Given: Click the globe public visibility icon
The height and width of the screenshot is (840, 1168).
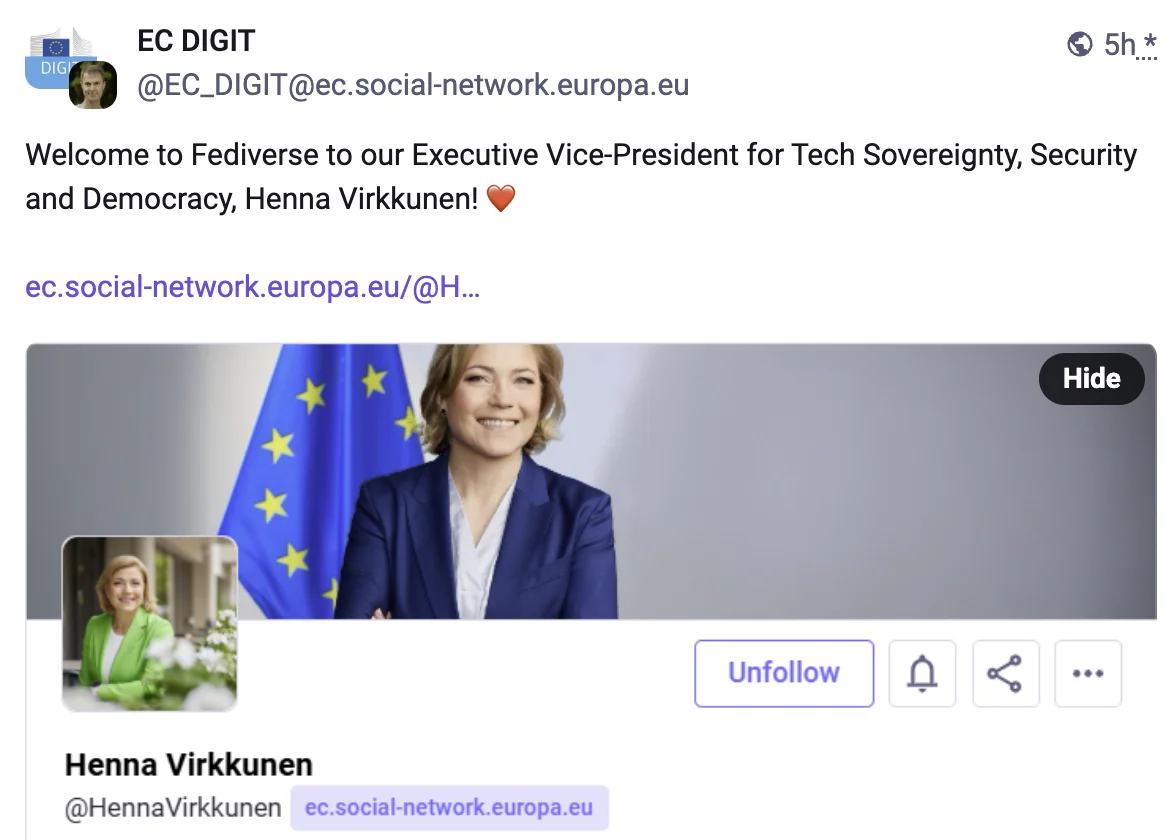Looking at the screenshot, I should (x=1079, y=44).
